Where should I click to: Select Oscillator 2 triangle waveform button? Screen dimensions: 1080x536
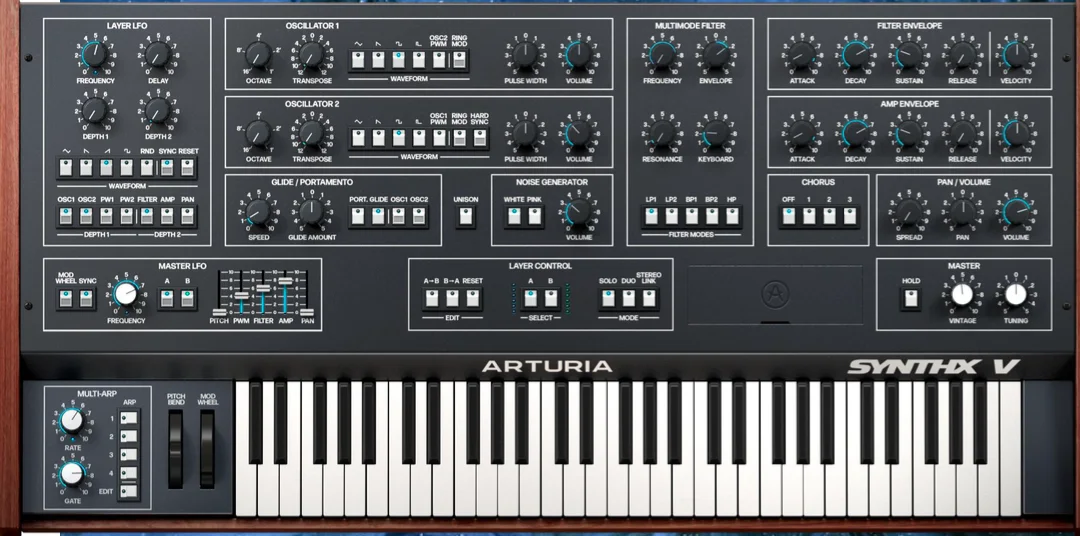click(358, 138)
